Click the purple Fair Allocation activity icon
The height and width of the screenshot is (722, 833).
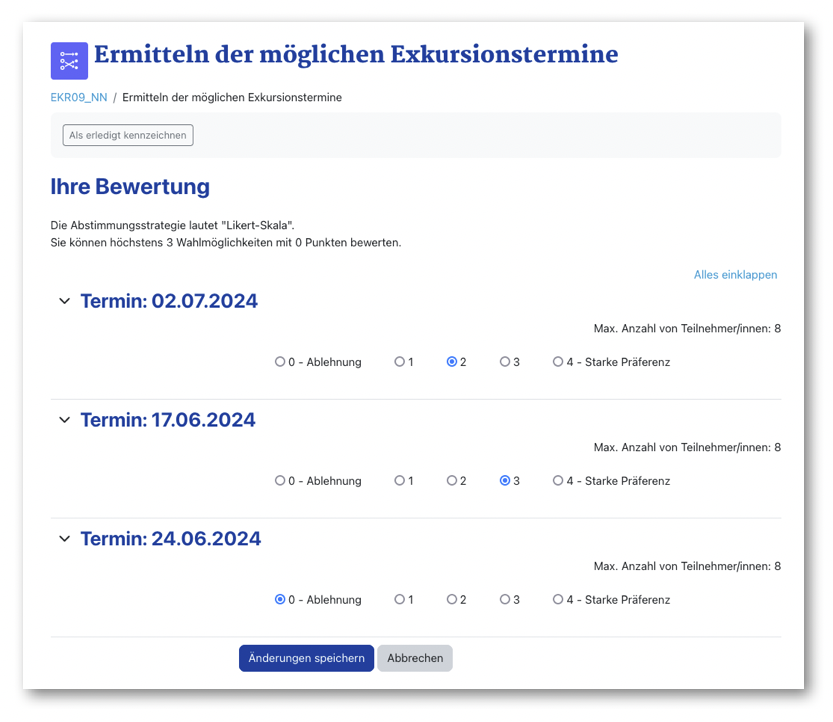(x=69, y=61)
